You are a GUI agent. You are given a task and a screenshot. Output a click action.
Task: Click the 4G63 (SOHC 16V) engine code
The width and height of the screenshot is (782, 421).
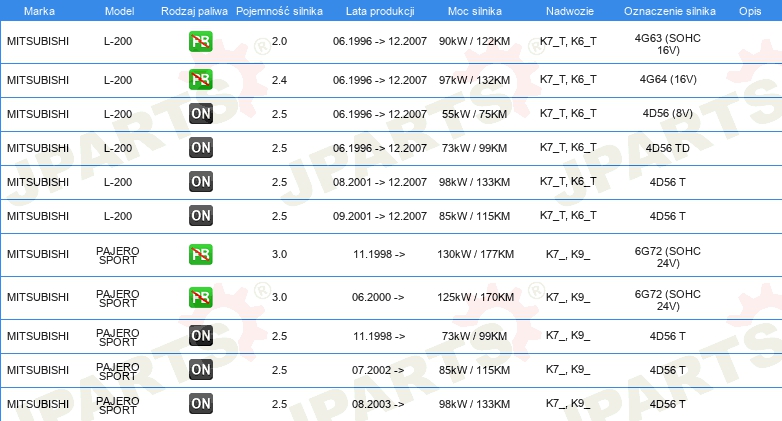[x=667, y=44]
